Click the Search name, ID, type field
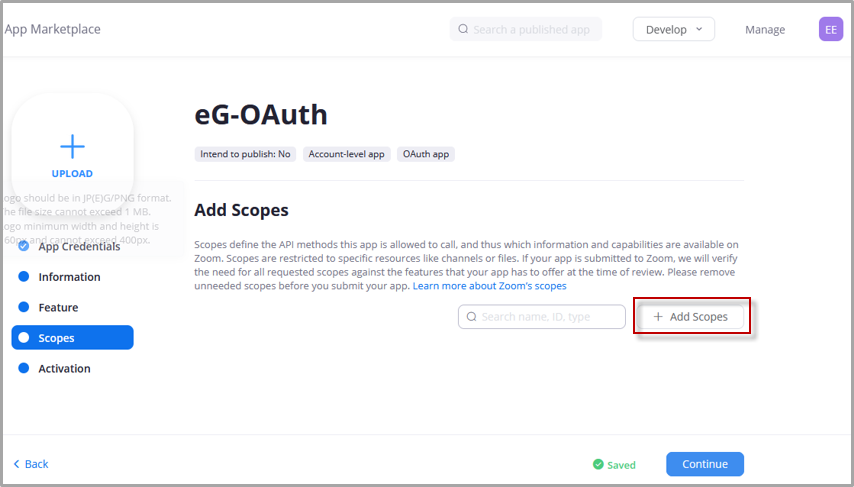The width and height of the screenshot is (854, 487). (x=542, y=316)
